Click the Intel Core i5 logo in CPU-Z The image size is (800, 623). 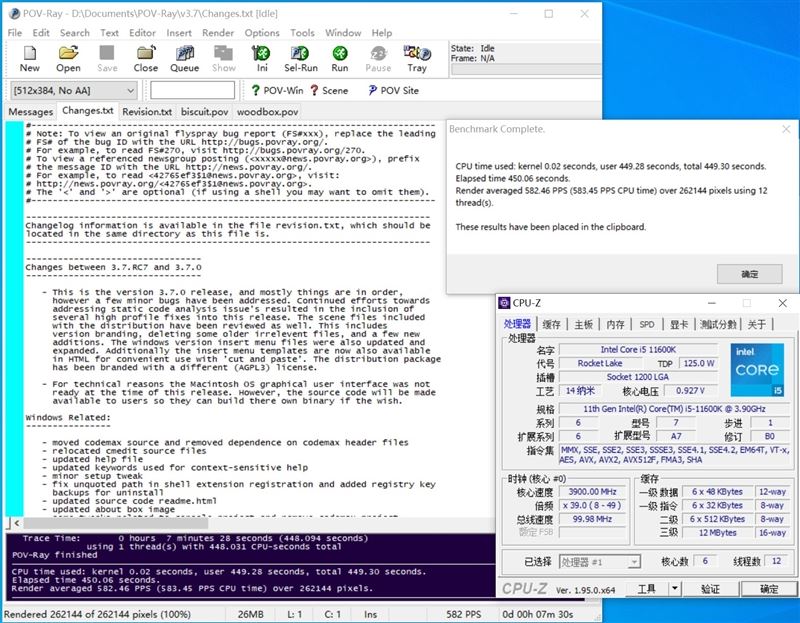[757, 370]
